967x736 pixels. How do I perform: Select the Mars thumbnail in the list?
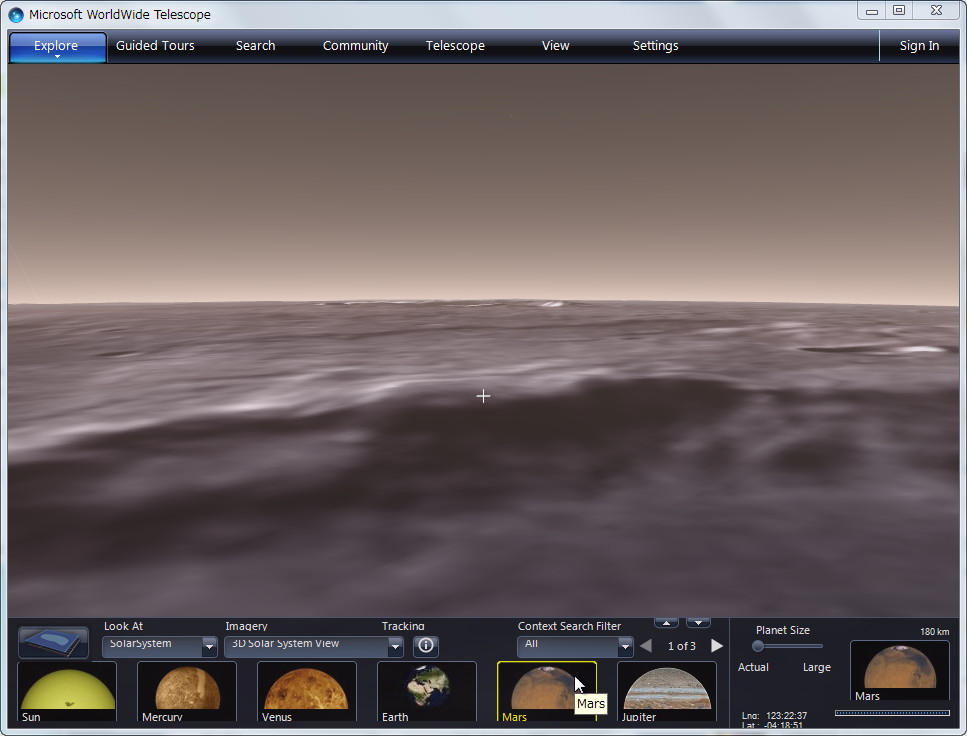[x=546, y=692]
